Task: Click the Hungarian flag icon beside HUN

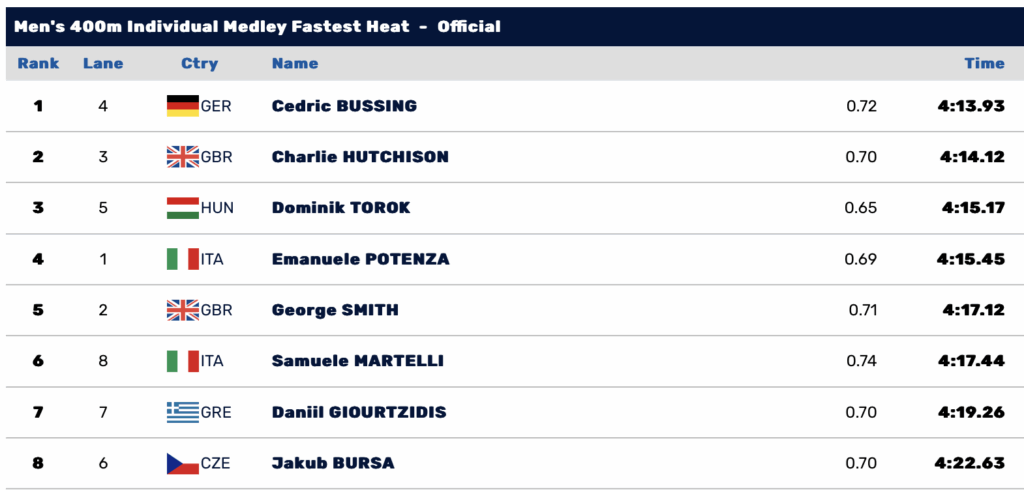Action: (183, 208)
